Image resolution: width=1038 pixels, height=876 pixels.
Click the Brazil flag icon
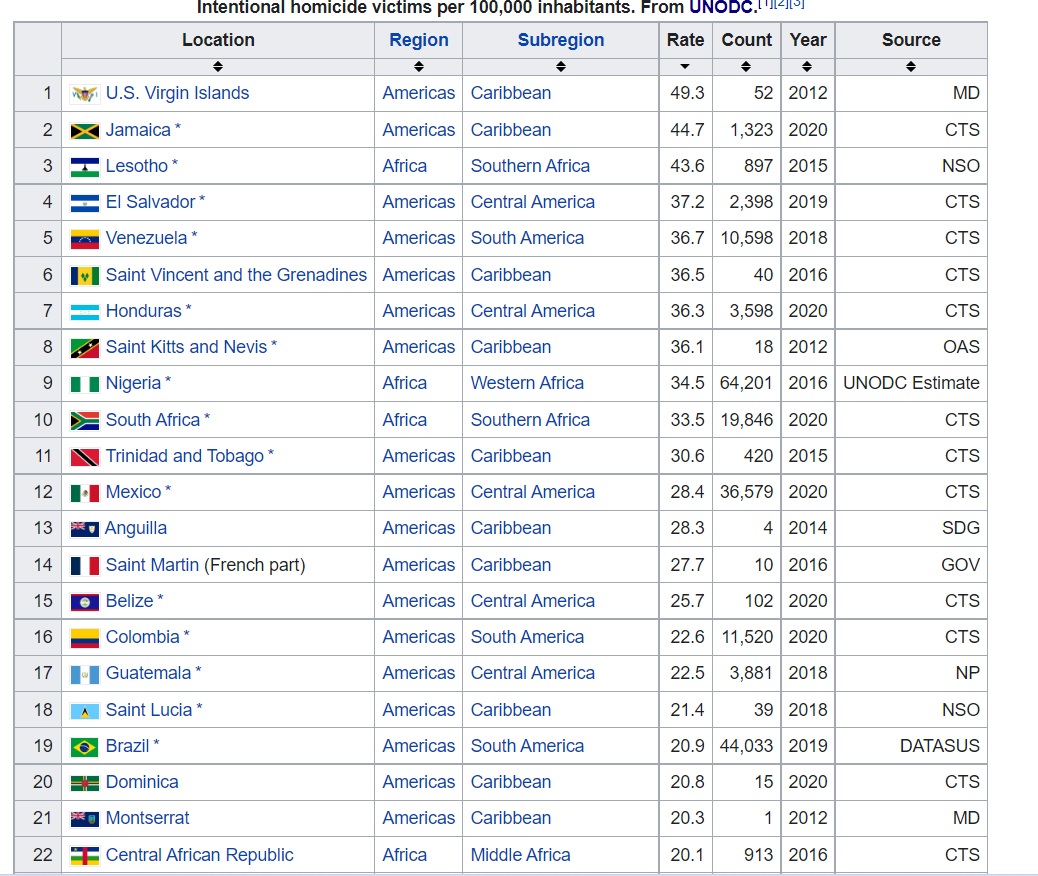pyautogui.click(x=85, y=747)
